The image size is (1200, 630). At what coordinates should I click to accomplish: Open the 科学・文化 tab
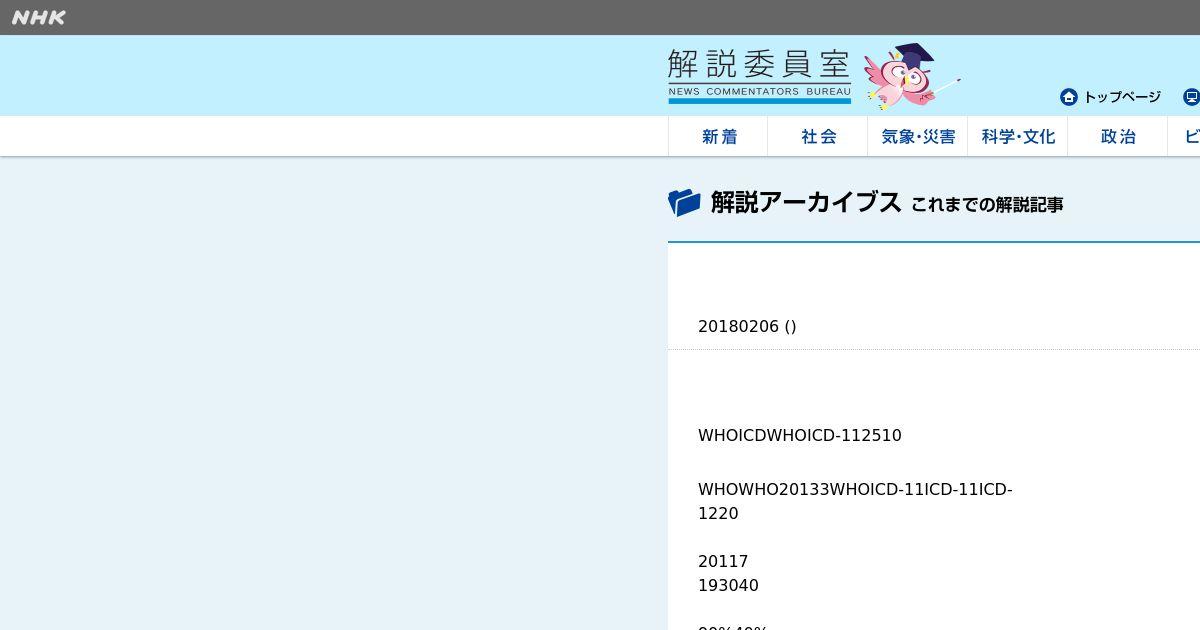tap(1018, 136)
